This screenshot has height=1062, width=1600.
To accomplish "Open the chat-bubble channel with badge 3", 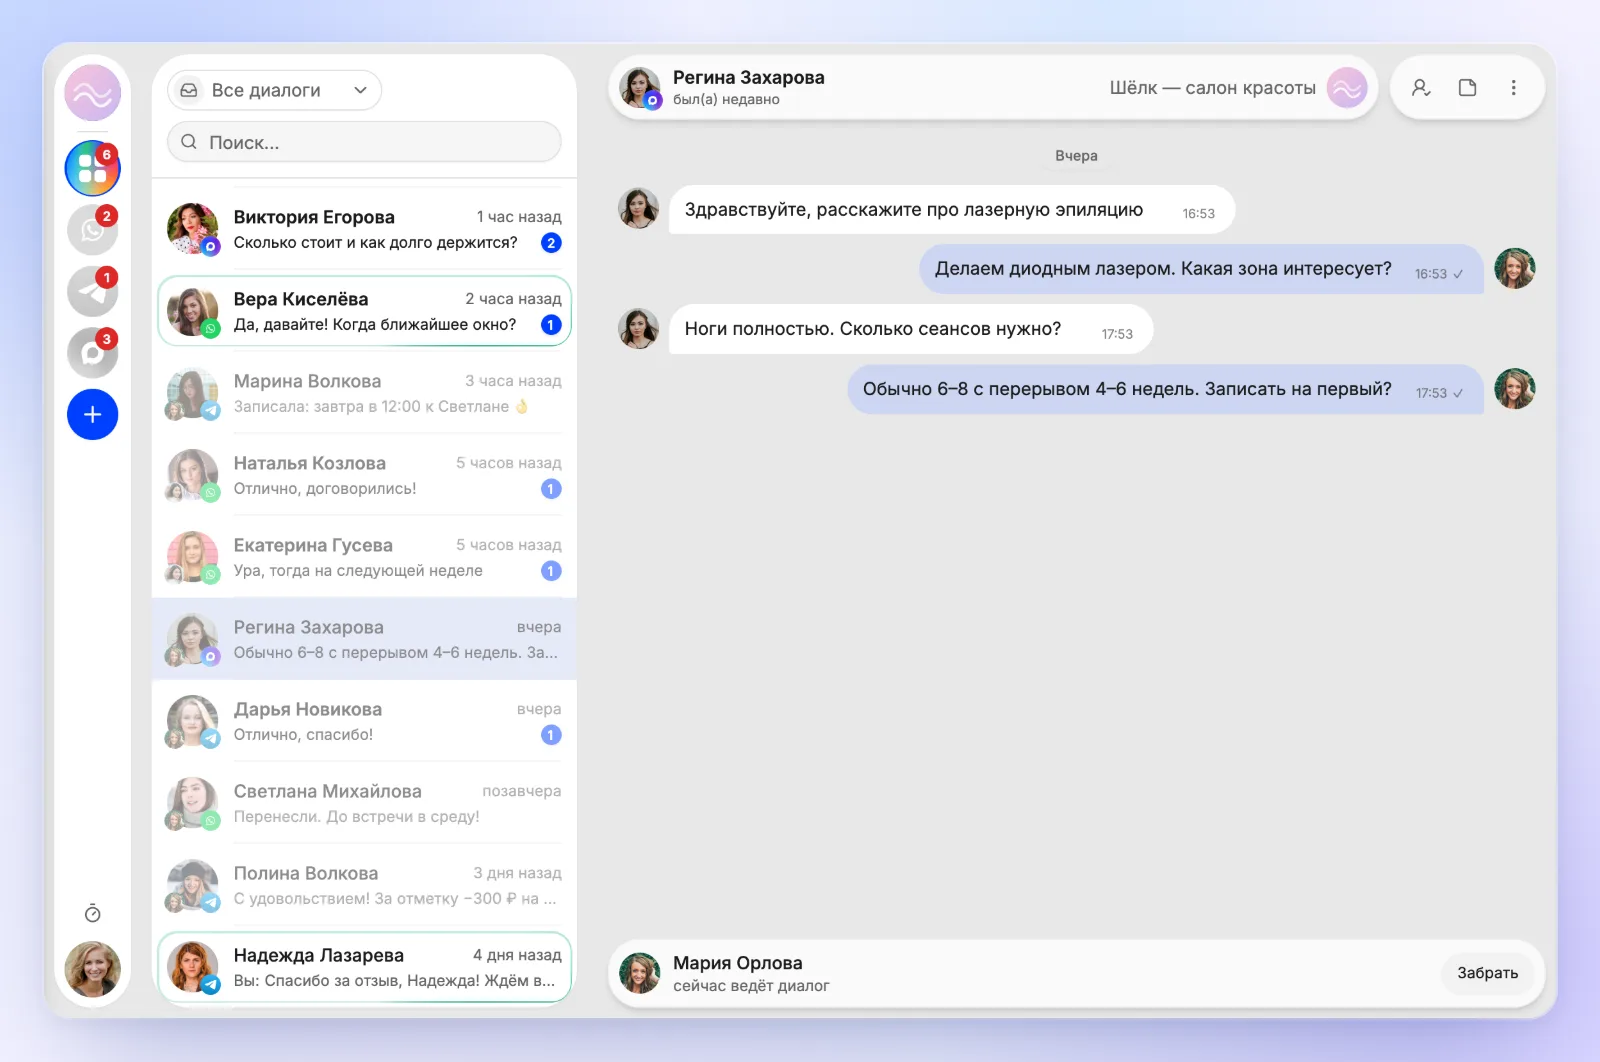I will (92, 353).
